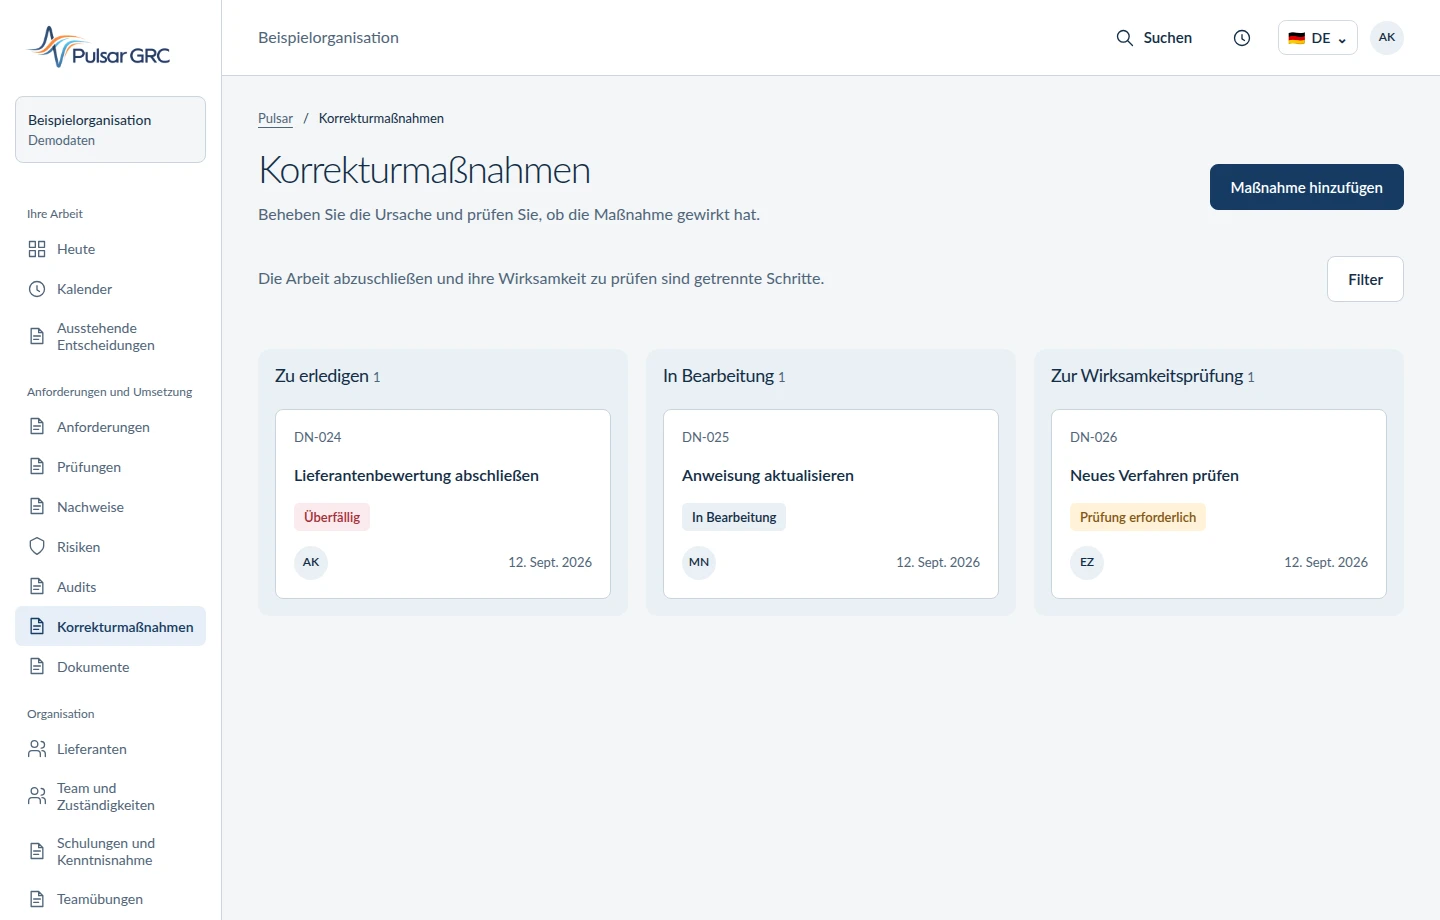Click the Pulsar GRC logo
The height and width of the screenshot is (920, 1440).
(x=98, y=47)
